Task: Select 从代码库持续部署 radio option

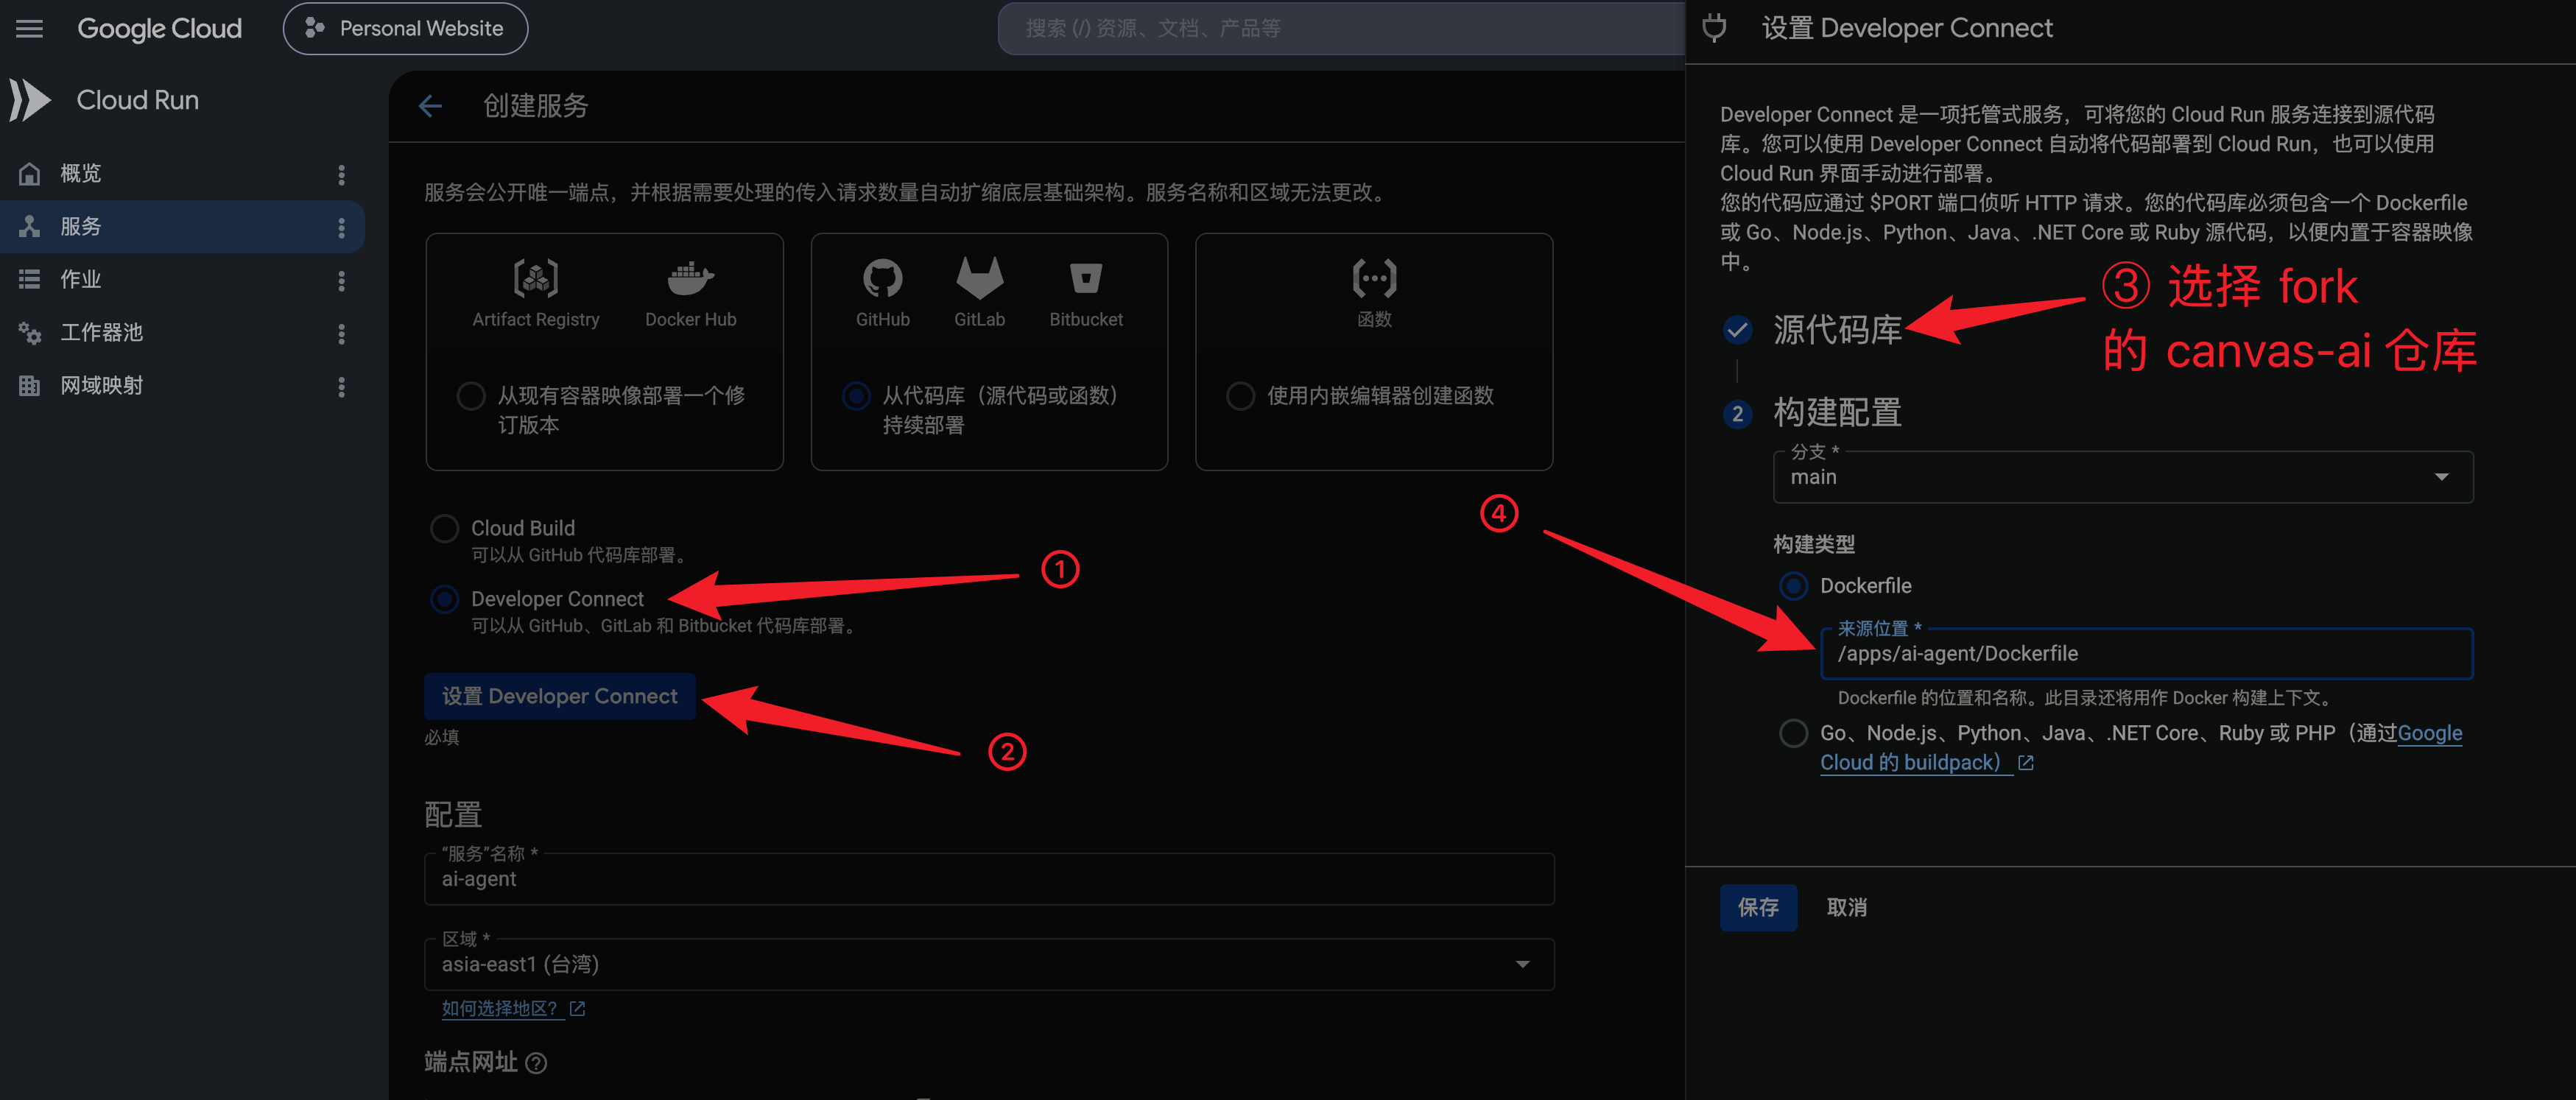Action: 856,396
